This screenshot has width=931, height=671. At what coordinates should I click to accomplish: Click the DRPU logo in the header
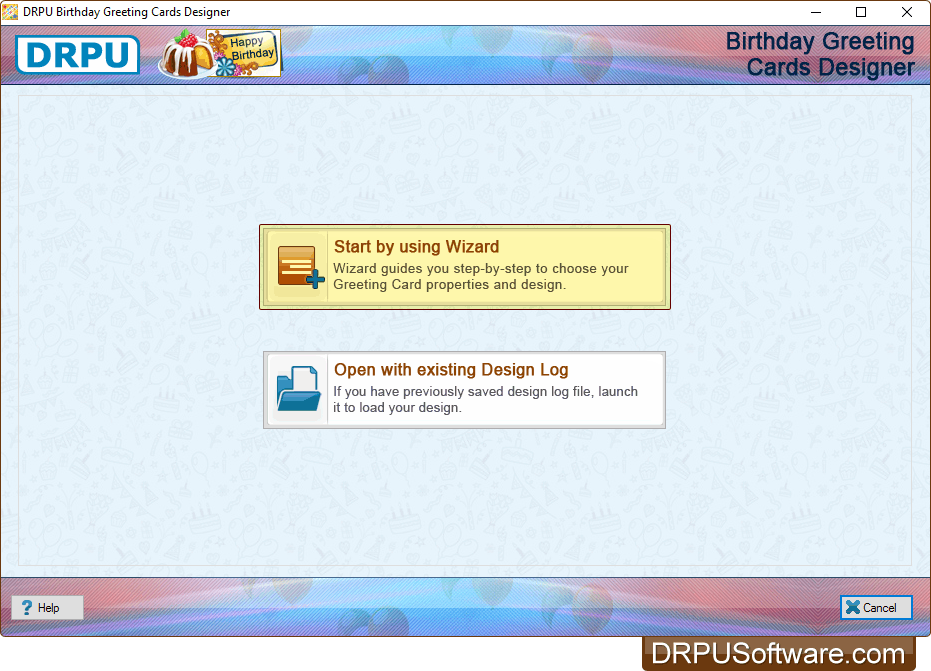(78, 55)
